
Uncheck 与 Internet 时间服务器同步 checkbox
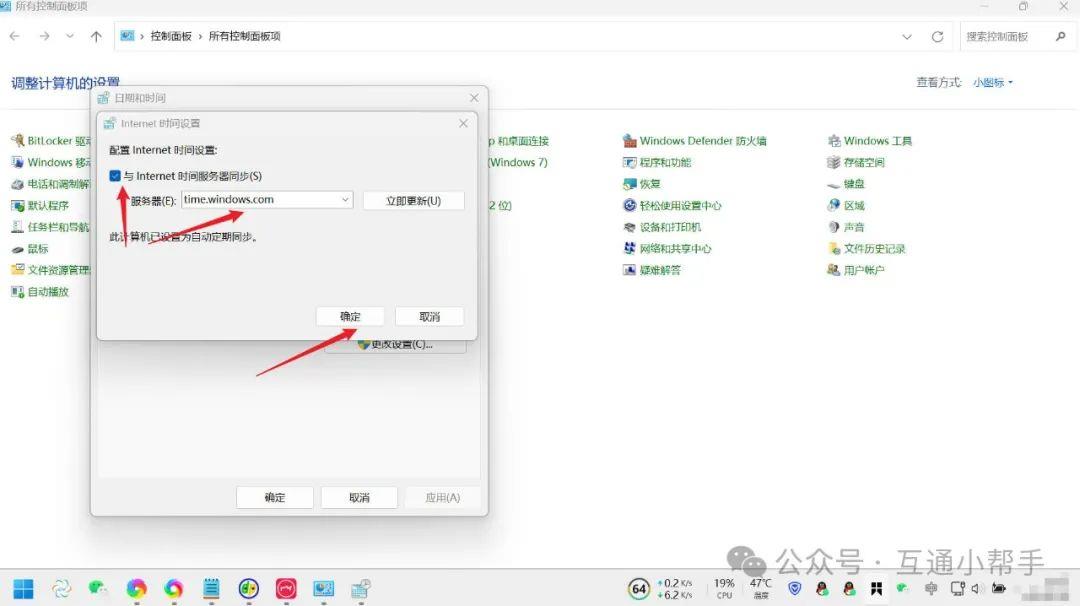[116, 176]
